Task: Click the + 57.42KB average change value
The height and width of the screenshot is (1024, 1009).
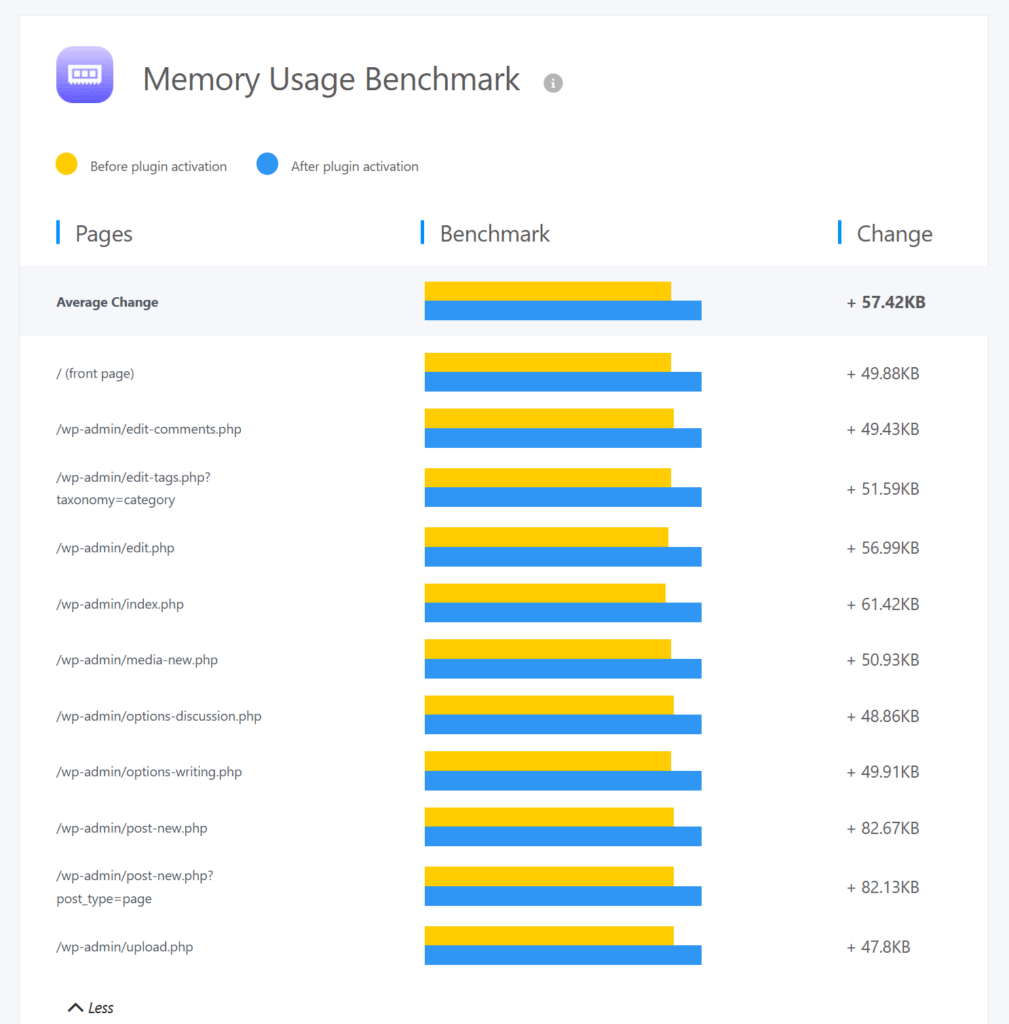Action: (886, 302)
